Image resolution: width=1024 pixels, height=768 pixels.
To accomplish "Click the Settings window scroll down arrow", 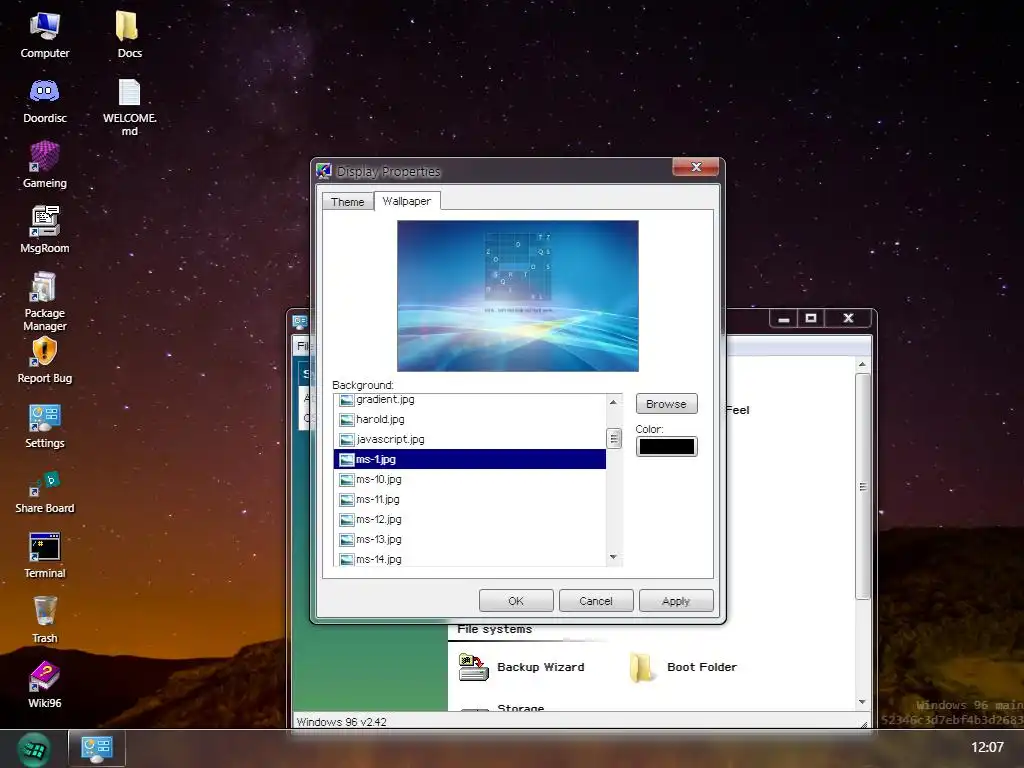I will click(x=862, y=702).
